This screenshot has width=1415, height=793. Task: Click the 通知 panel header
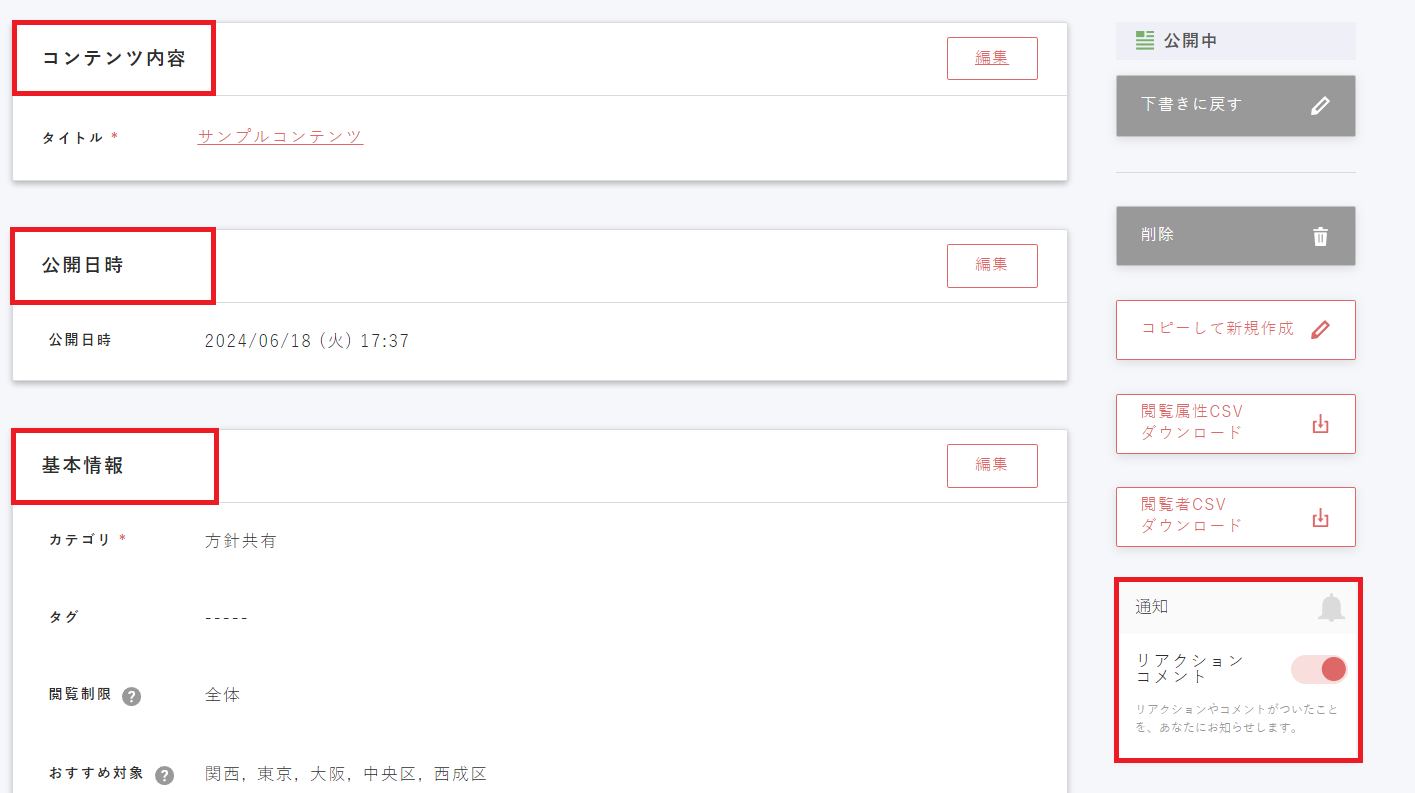click(x=1237, y=607)
